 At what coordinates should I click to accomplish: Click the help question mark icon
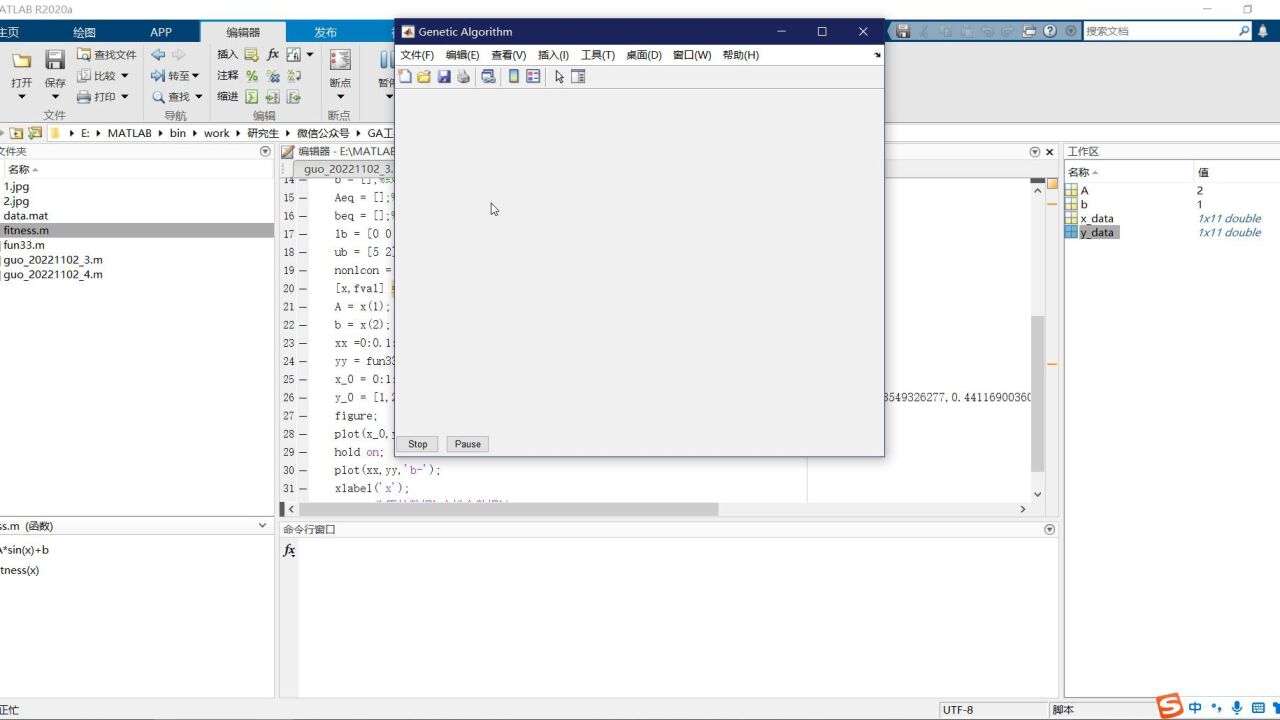click(1050, 31)
